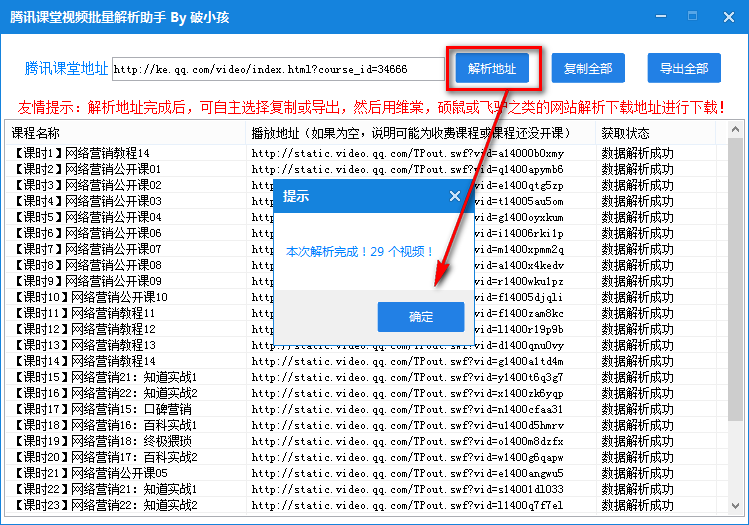Click URL ending vid=u1400d5hmrv
This screenshot has width=749, height=525.
[x=407, y=426]
